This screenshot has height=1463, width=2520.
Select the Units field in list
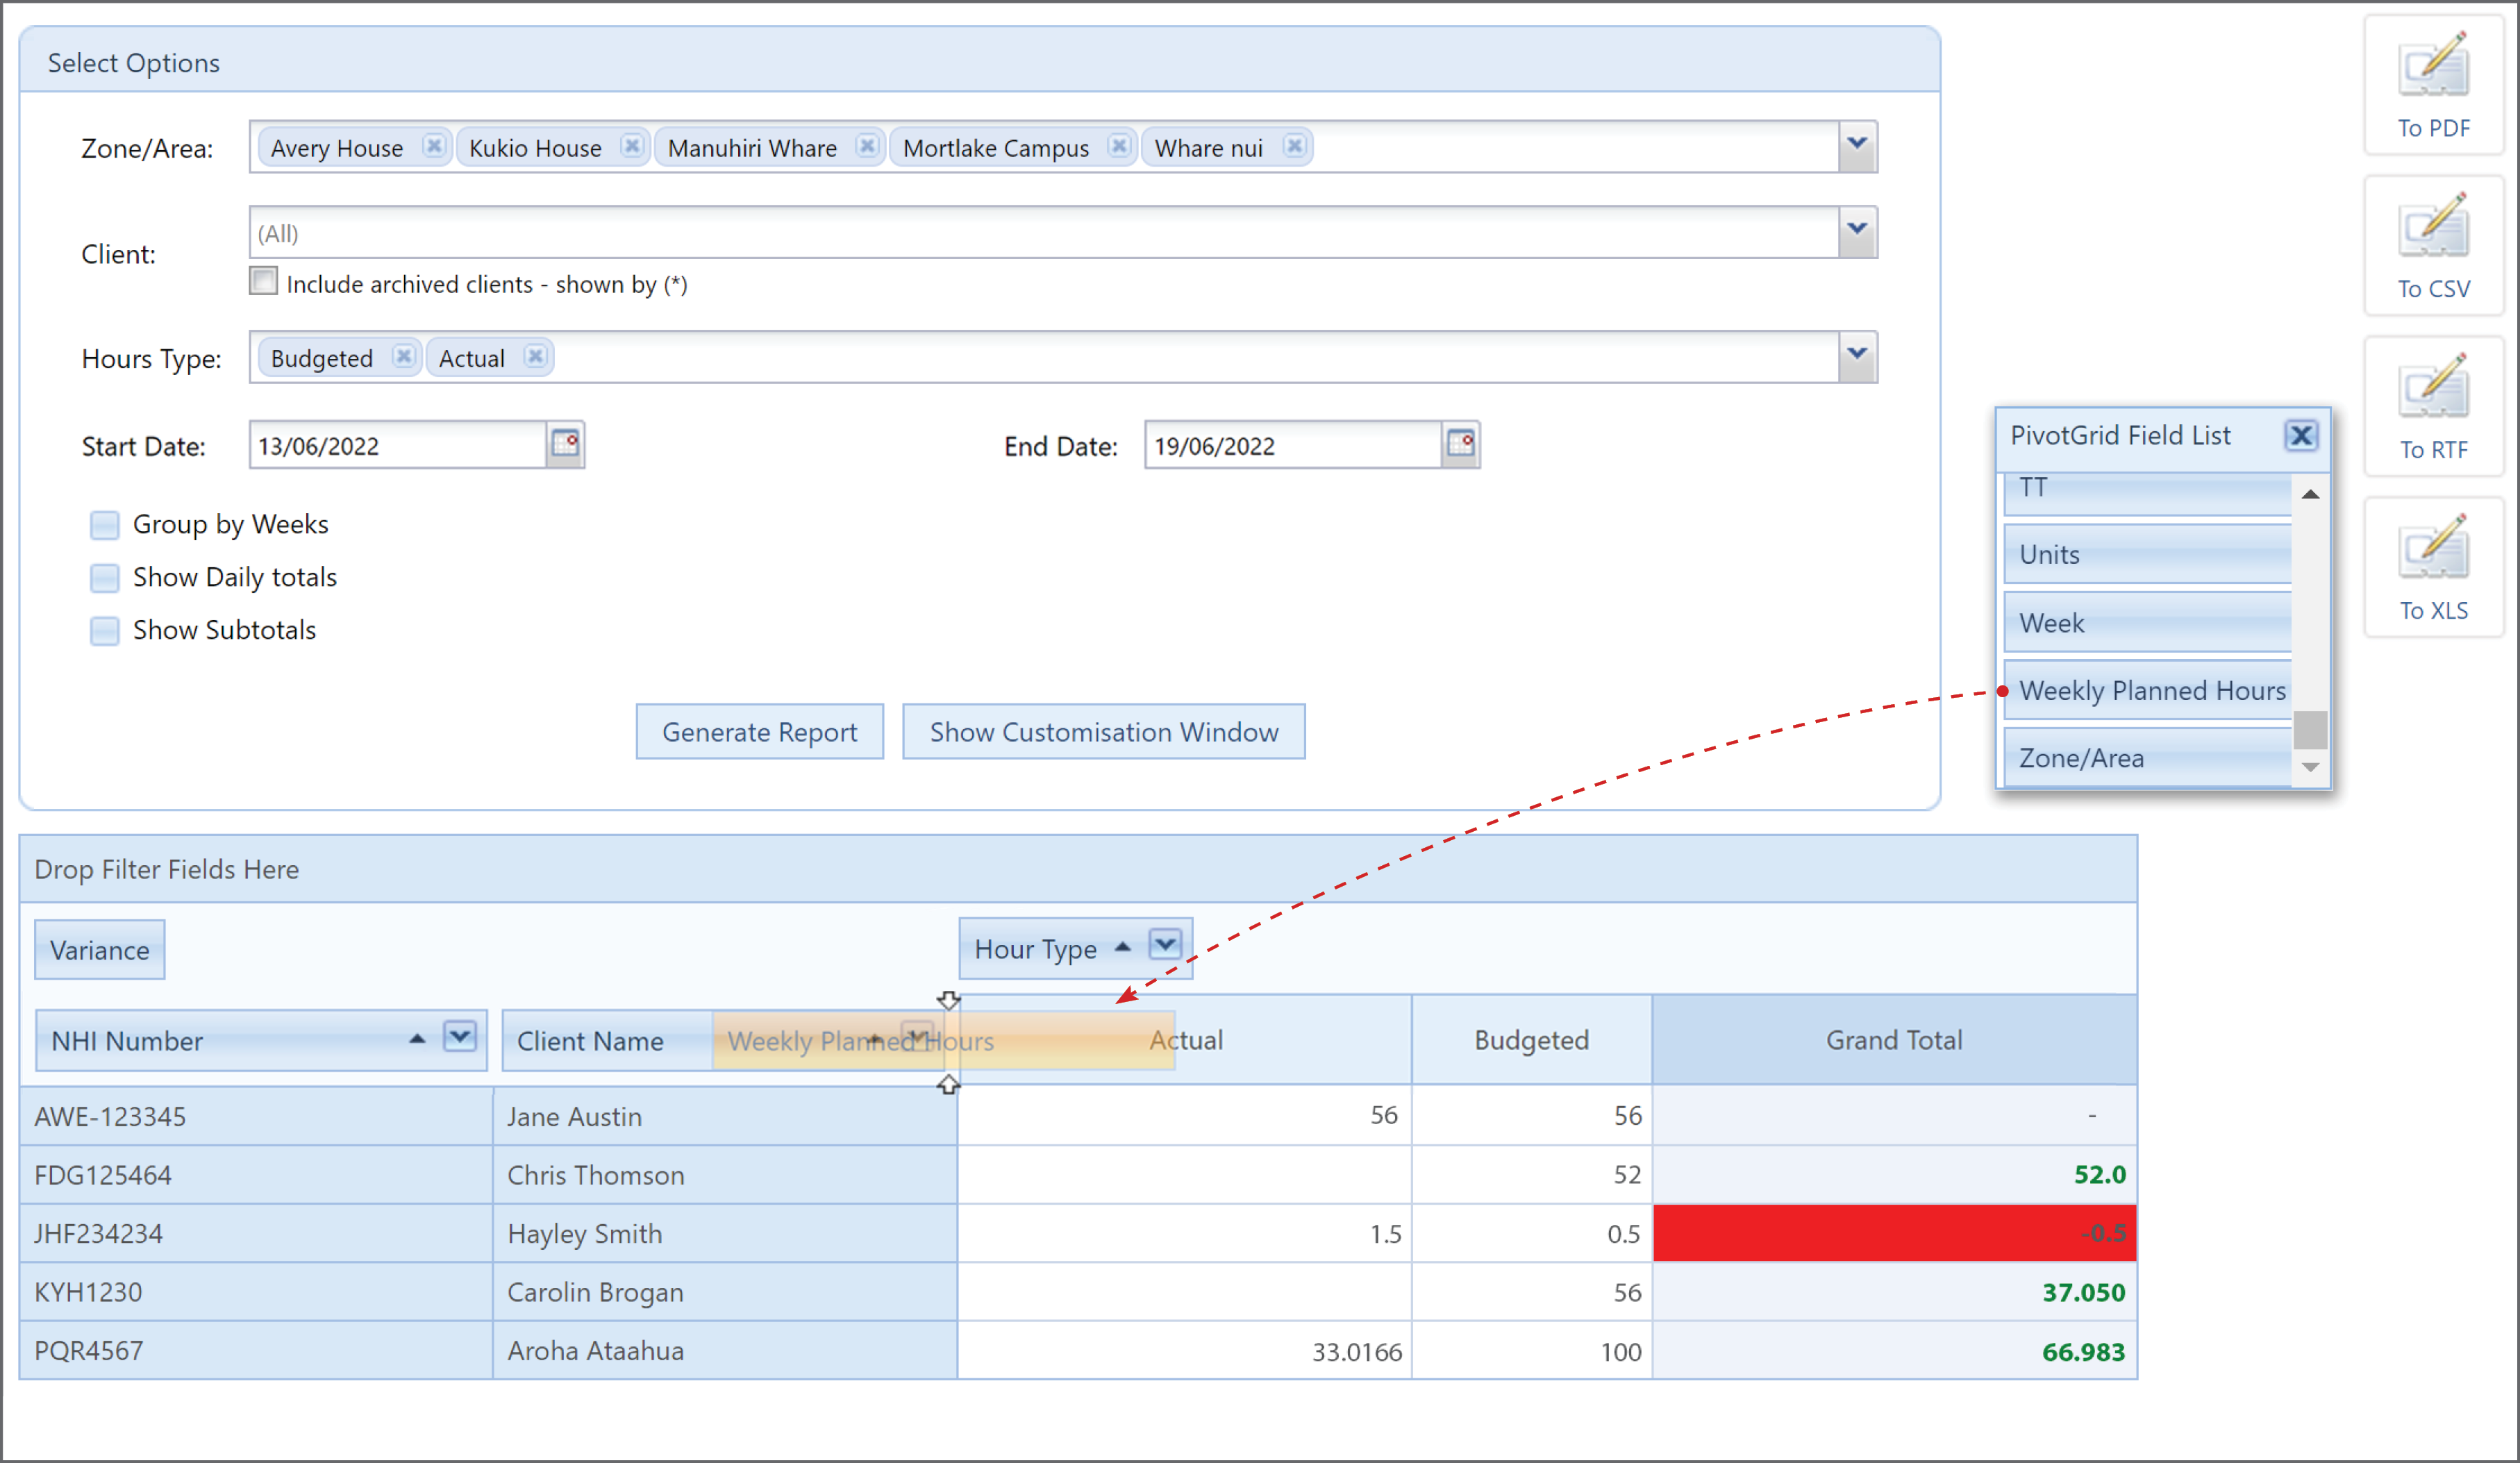(x=2147, y=554)
